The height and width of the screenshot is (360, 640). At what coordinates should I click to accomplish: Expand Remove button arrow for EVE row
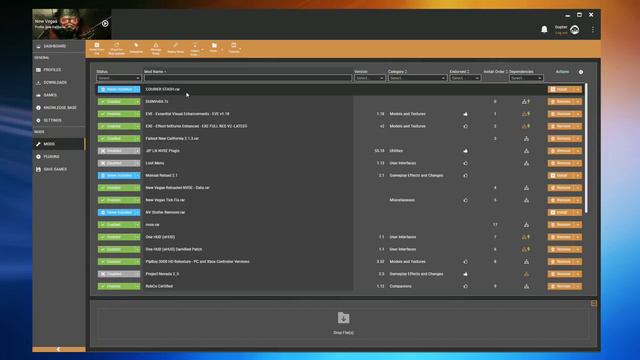pyautogui.click(x=578, y=114)
